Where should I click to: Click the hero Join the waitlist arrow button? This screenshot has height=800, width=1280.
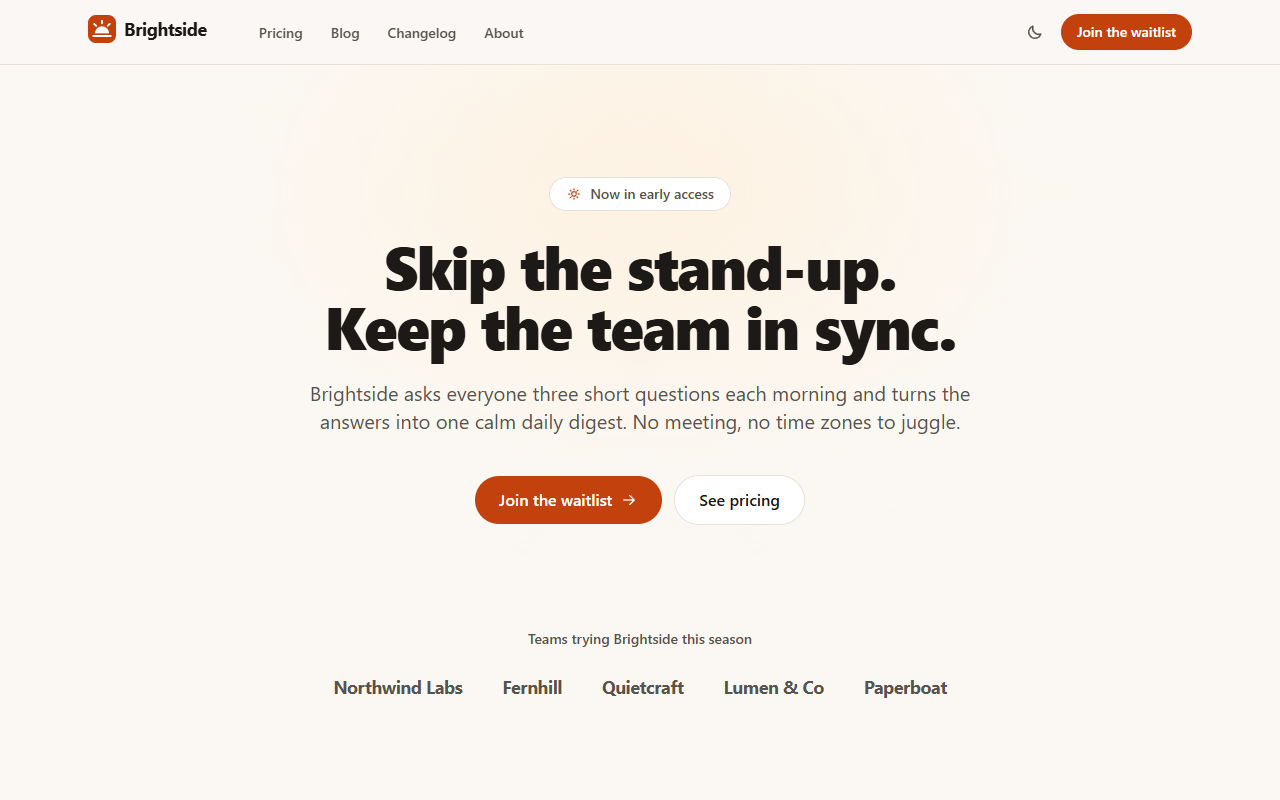click(x=568, y=500)
